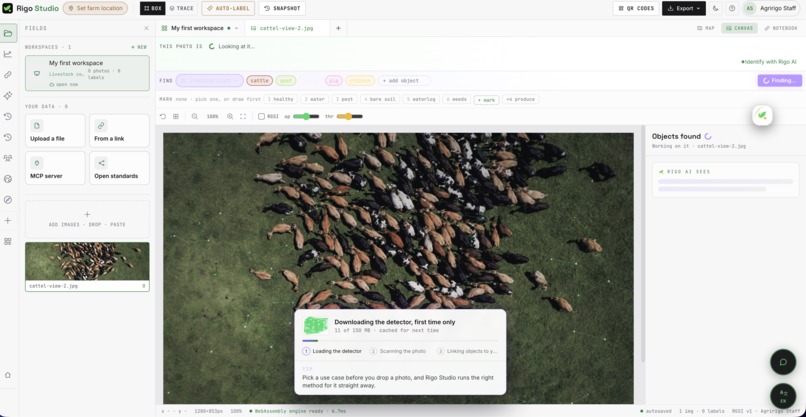Add a new tab with plus

[338, 28]
